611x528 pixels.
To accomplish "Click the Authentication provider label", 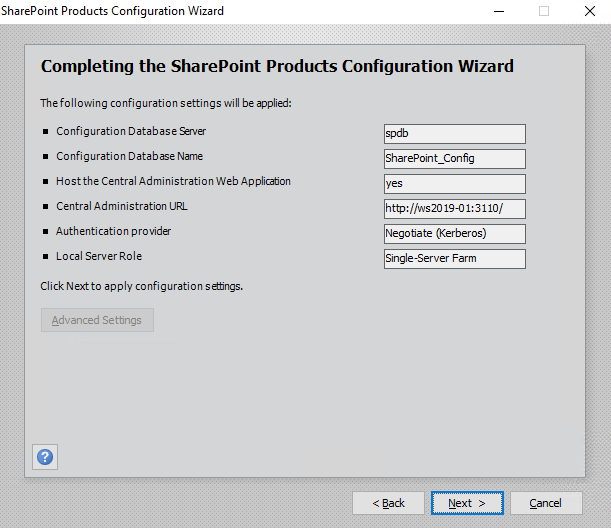I will (x=113, y=231).
